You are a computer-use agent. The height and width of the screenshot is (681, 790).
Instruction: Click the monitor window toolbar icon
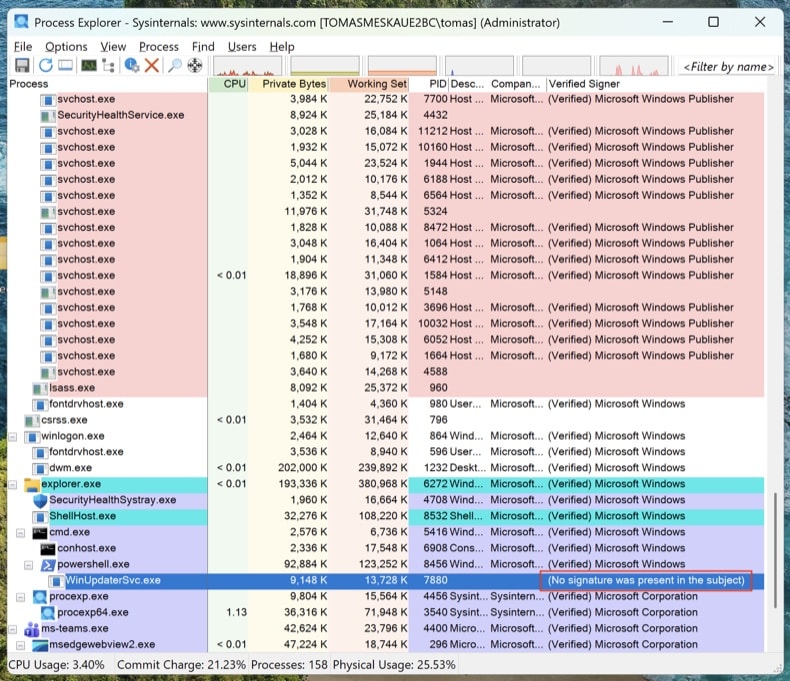point(65,65)
